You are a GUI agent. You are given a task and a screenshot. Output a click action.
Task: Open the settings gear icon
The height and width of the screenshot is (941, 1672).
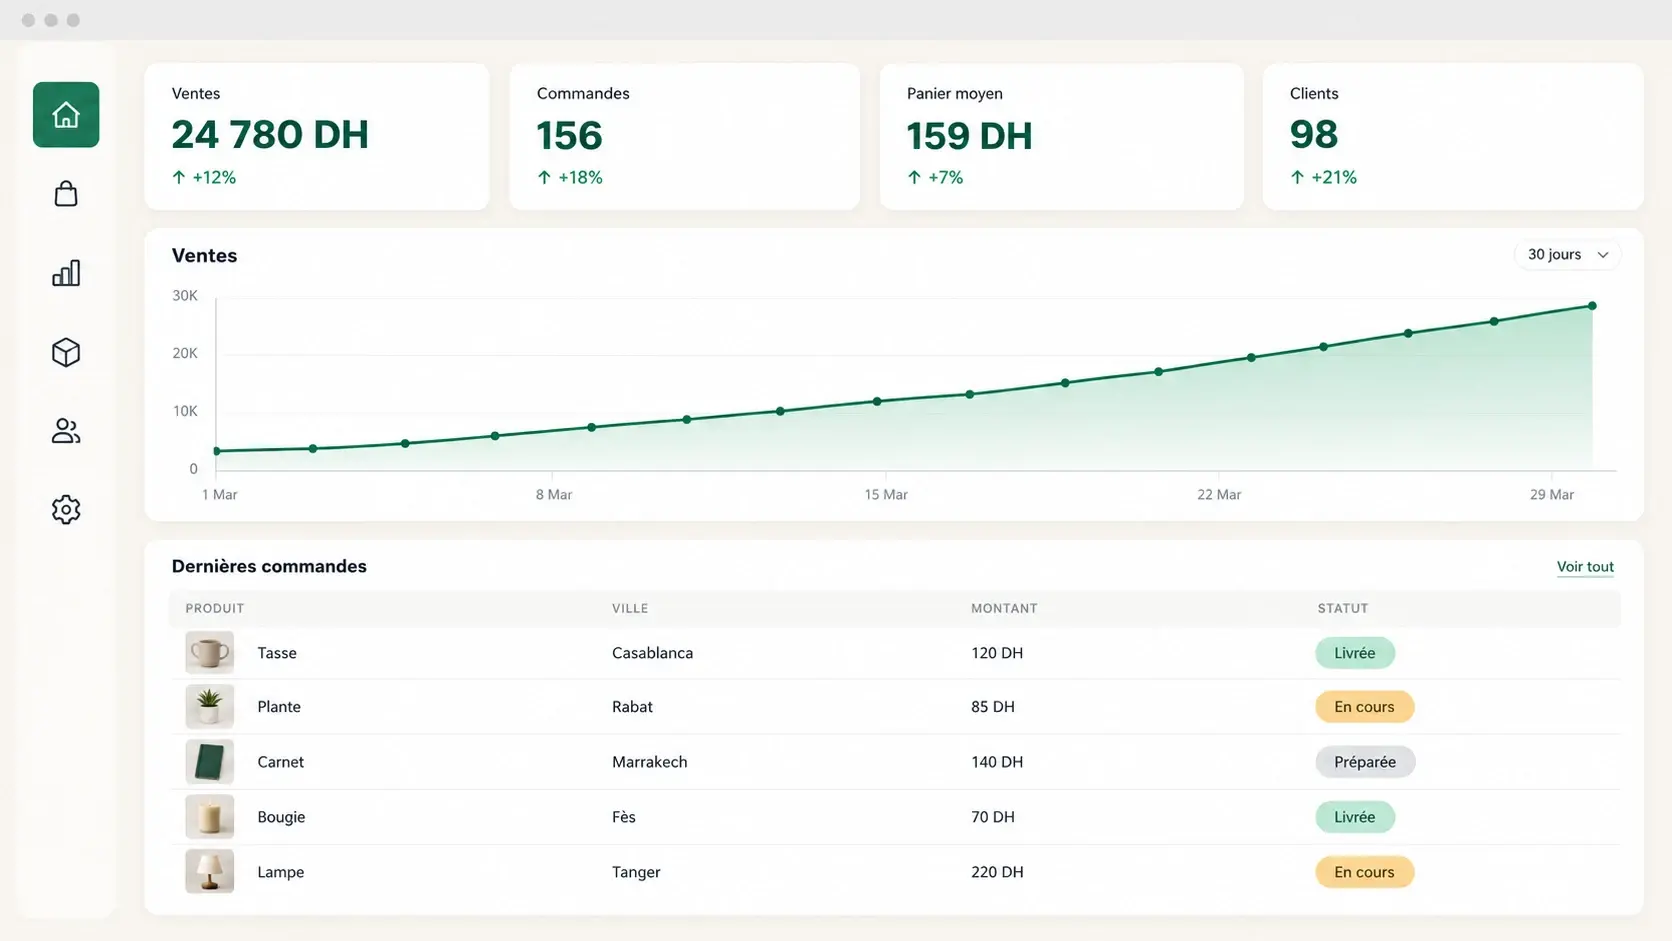66,510
